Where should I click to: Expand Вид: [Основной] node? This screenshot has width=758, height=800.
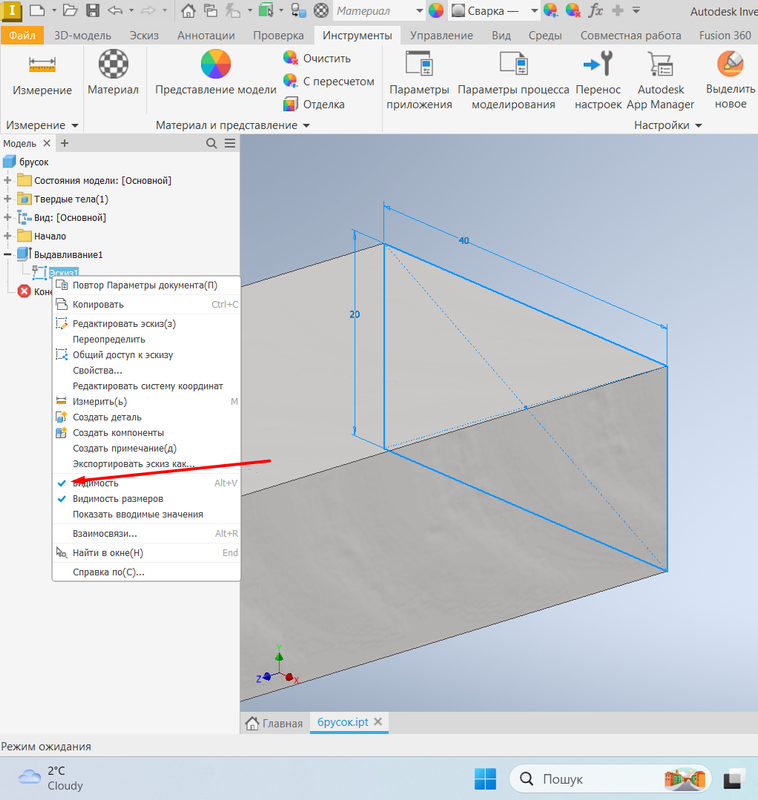tap(7, 217)
